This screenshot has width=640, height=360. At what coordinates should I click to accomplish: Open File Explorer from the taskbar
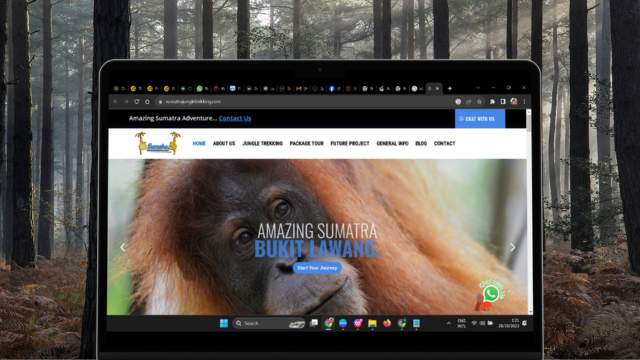(372, 324)
